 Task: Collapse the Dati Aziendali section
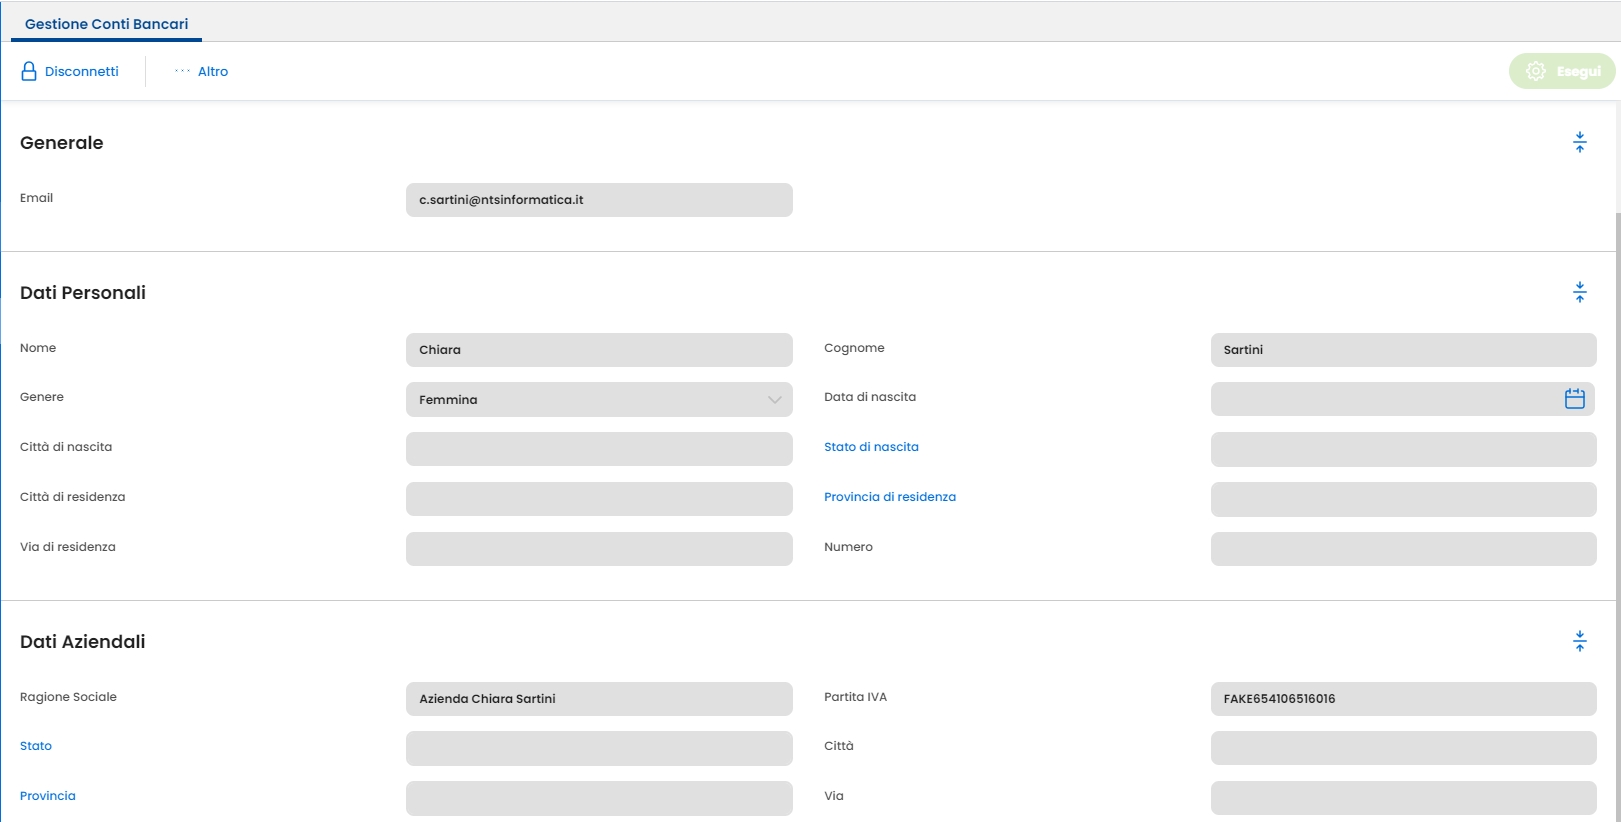coord(1579,641)
